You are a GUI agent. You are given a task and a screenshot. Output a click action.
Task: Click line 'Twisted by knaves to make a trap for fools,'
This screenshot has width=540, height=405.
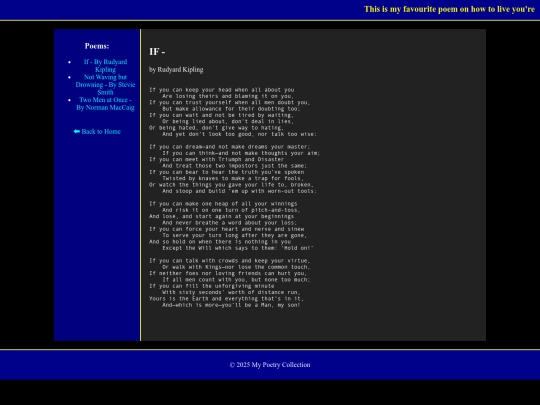[233, 178]
